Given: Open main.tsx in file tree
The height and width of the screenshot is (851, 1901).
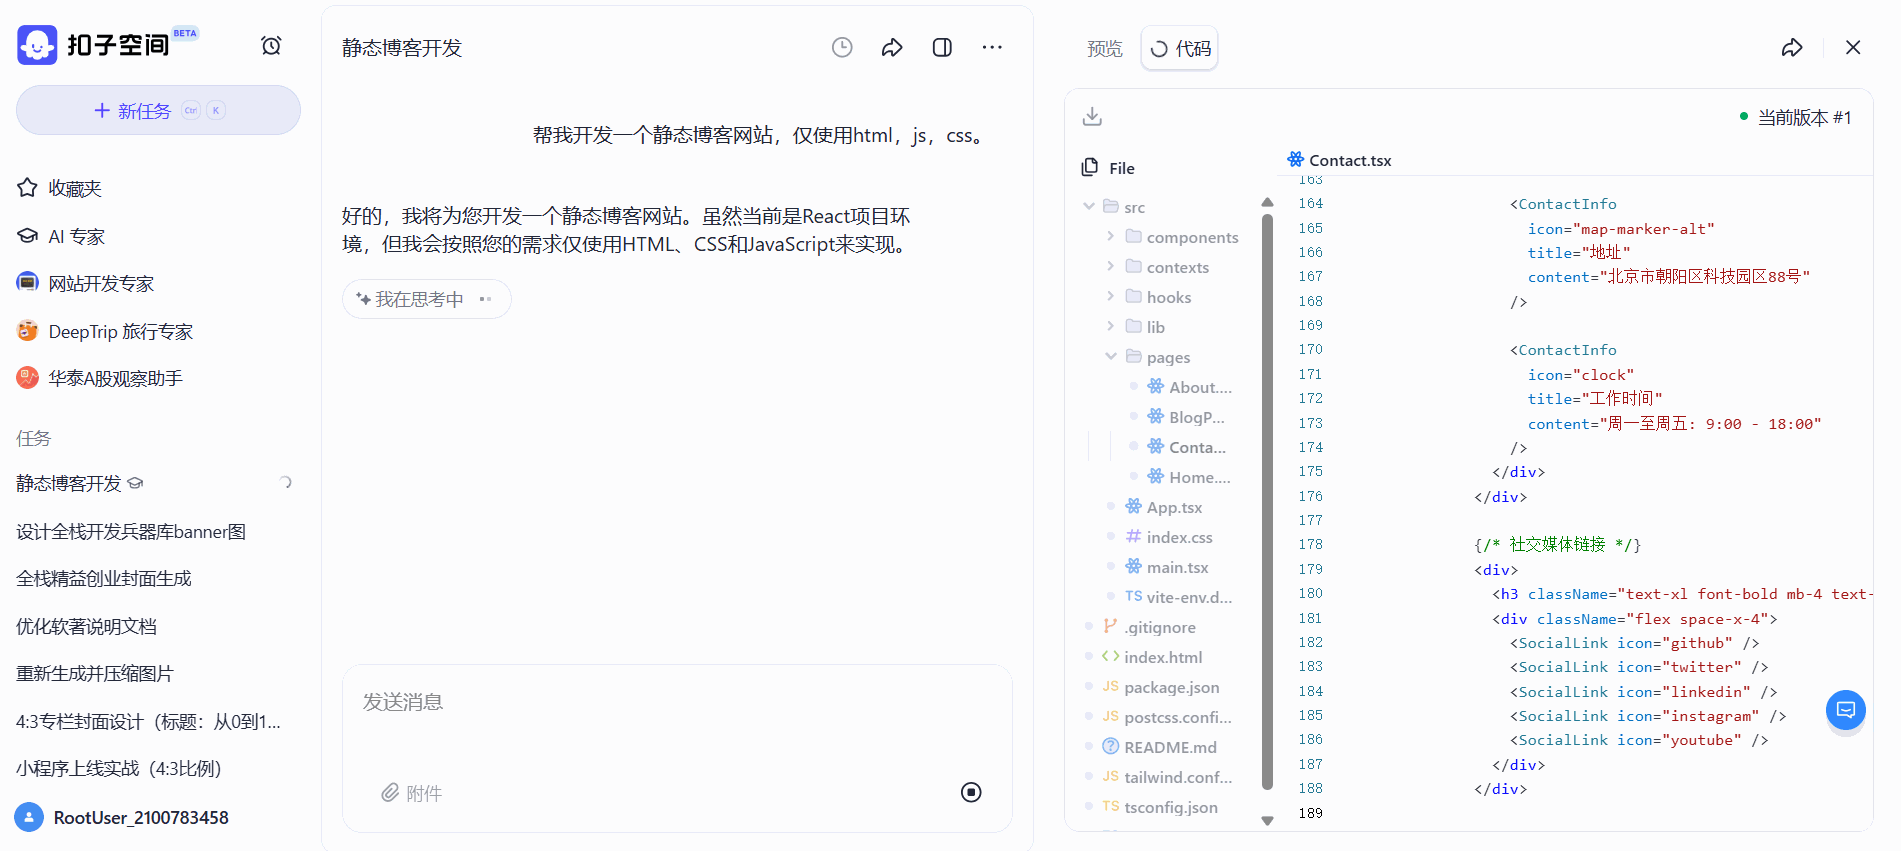Looking at the screenshot, I should (1167, 567).
